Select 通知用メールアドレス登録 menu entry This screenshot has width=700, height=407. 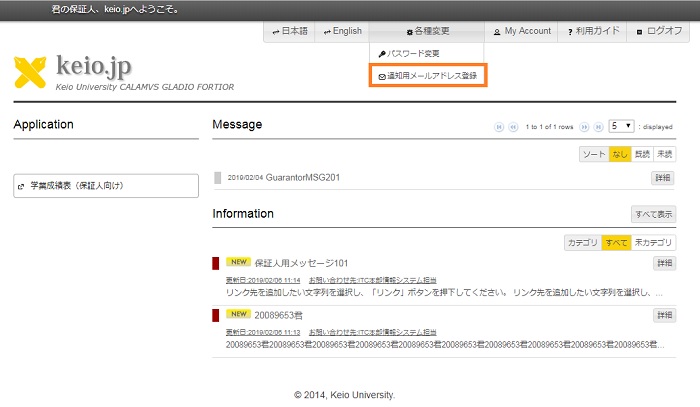pyautogui.click(x=427, y=76)
